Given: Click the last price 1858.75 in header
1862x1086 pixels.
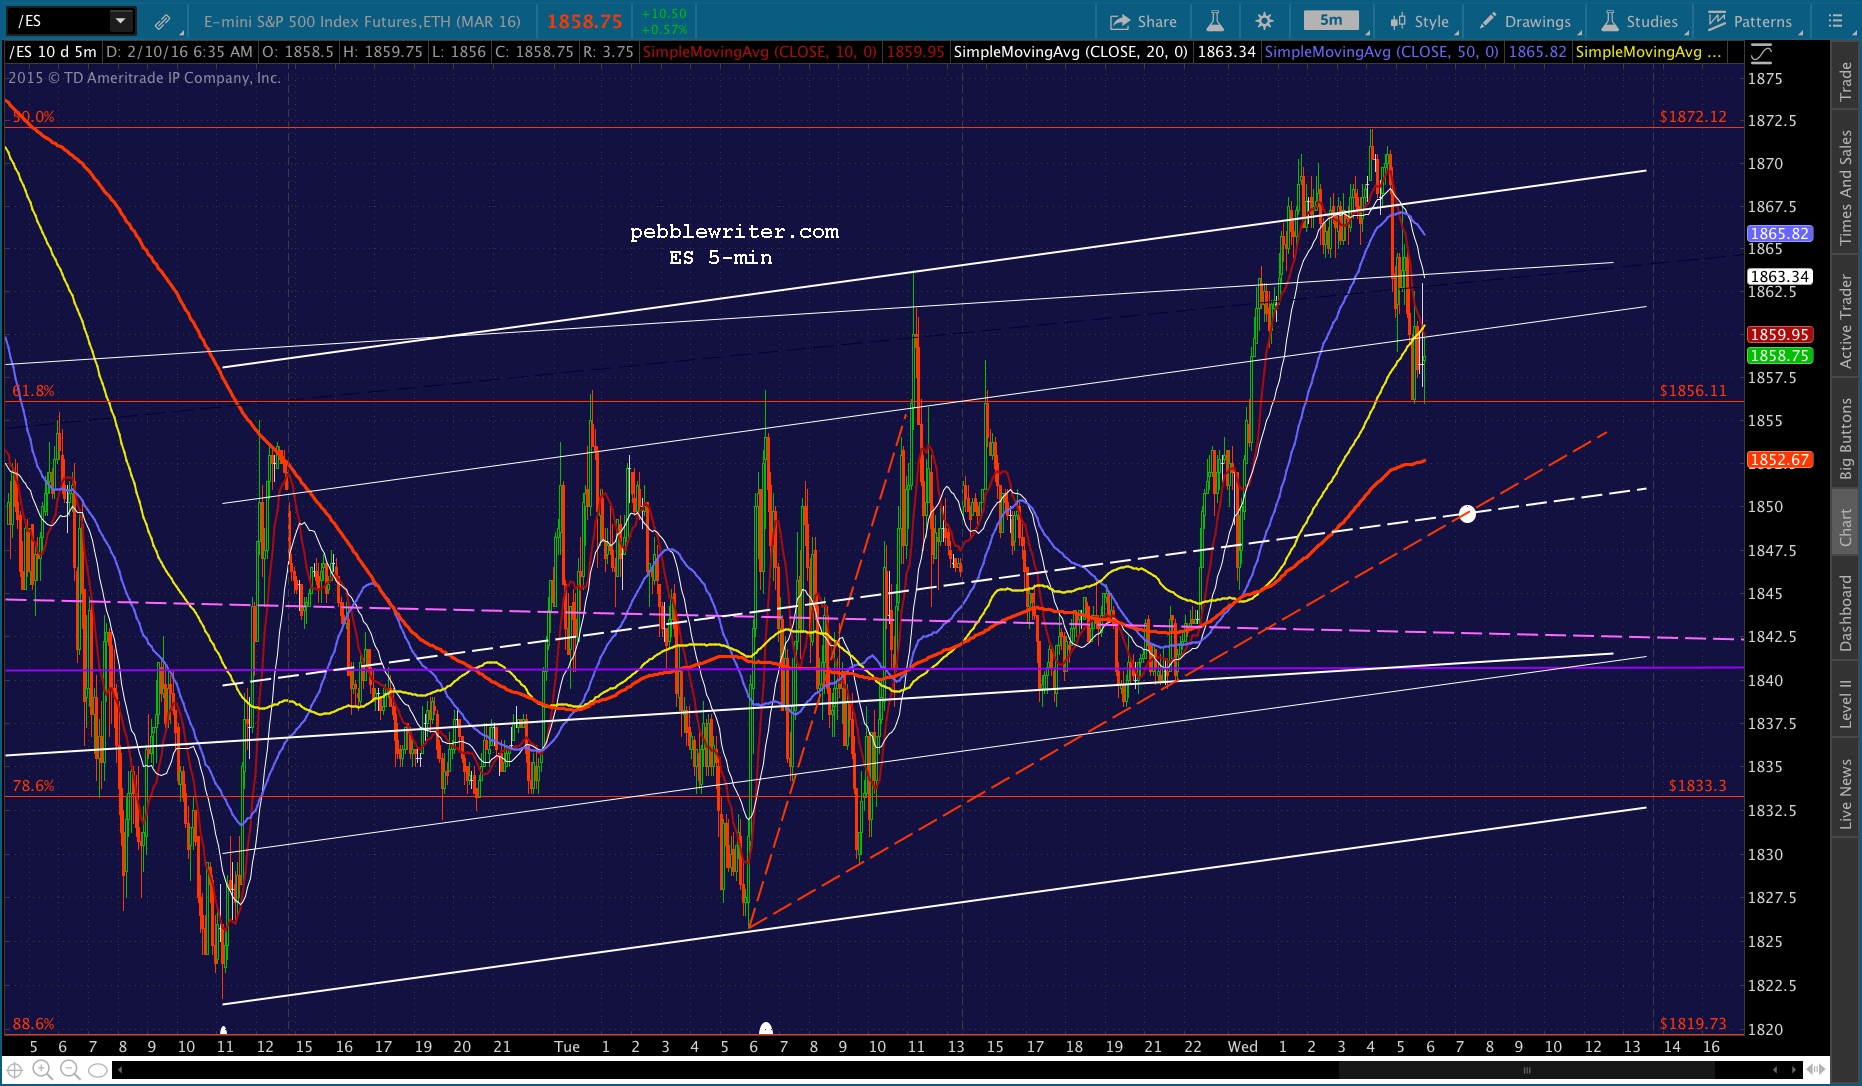Looking at the screenshot, I should (585, 21).
